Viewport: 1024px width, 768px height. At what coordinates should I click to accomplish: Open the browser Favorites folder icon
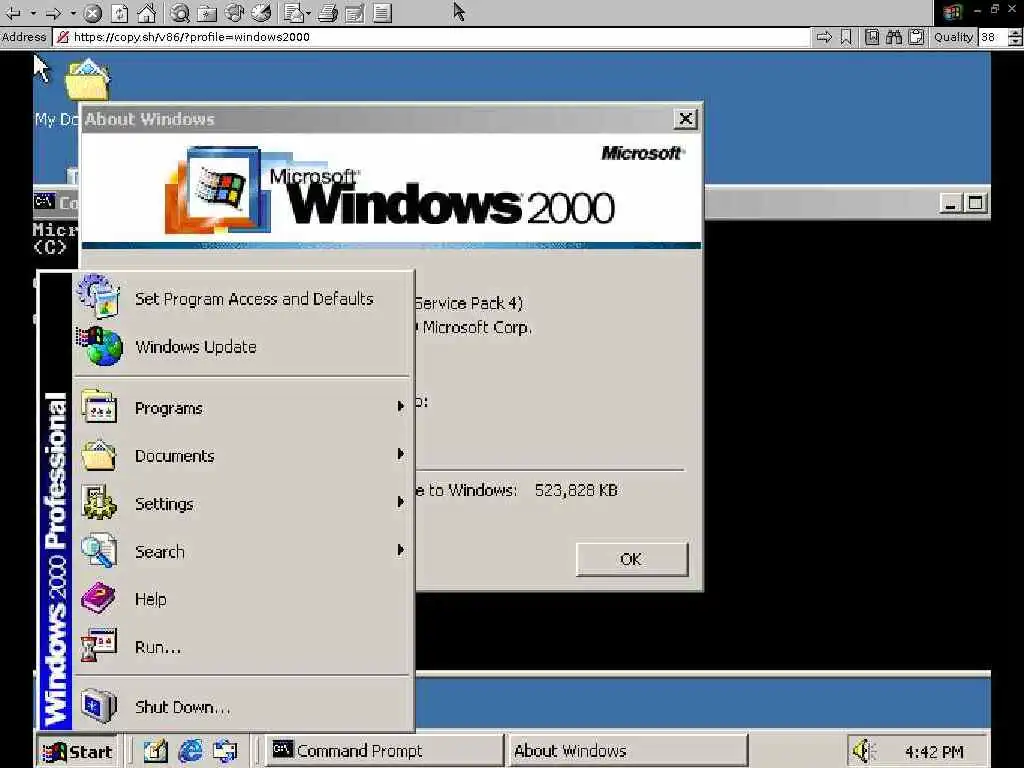[207, 12]
